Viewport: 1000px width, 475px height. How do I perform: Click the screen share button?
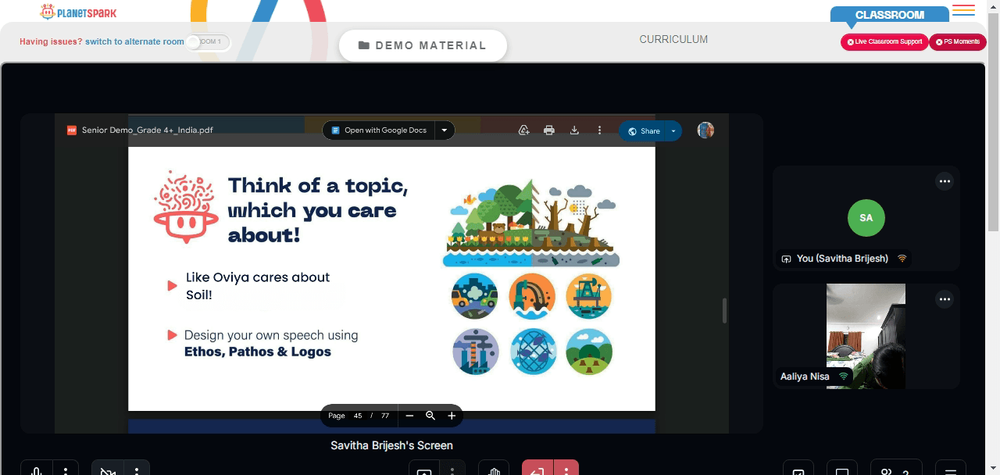[424, 469]
